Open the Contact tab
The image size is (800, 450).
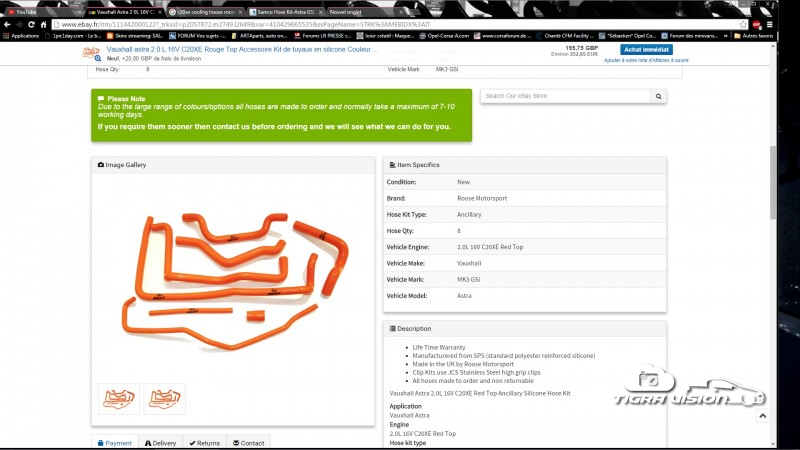pos(248,442)
